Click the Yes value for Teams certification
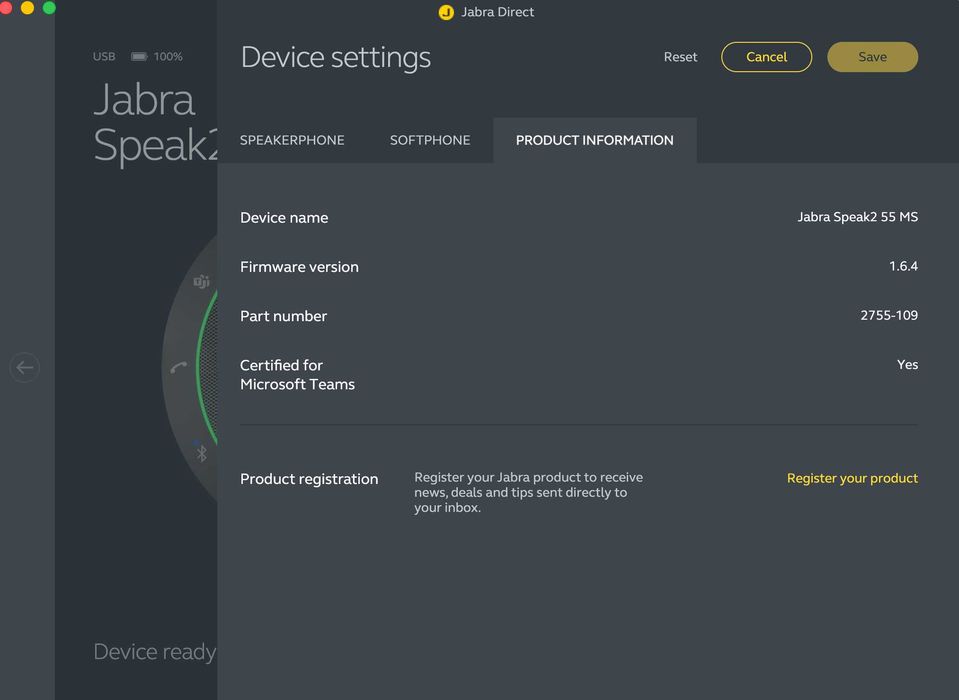The width and height of the screenshot is (959, 700). click(907, 364)
